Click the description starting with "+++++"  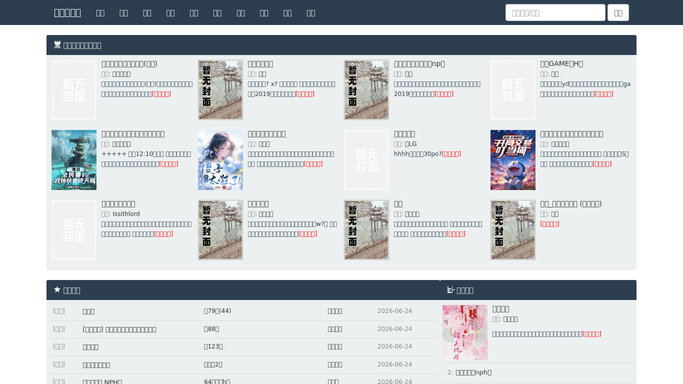146,159
